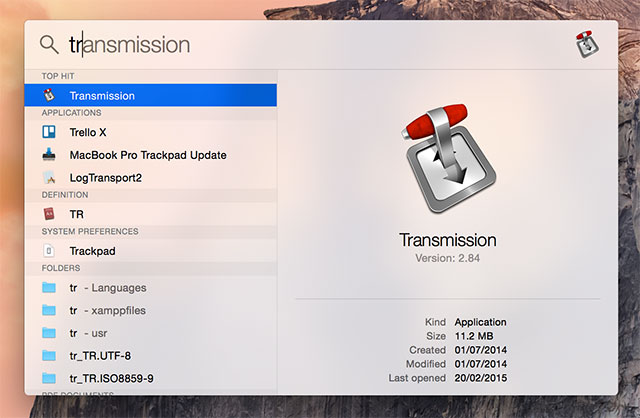Click the folder icon for tr_TR.UTF-8

(49, 356)
